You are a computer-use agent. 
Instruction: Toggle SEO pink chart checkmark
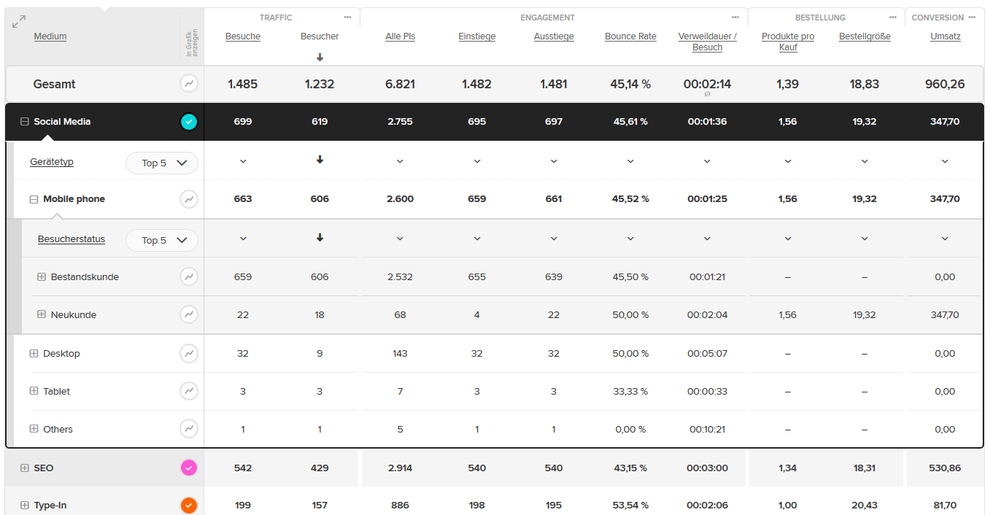click(x=189, y=468)
